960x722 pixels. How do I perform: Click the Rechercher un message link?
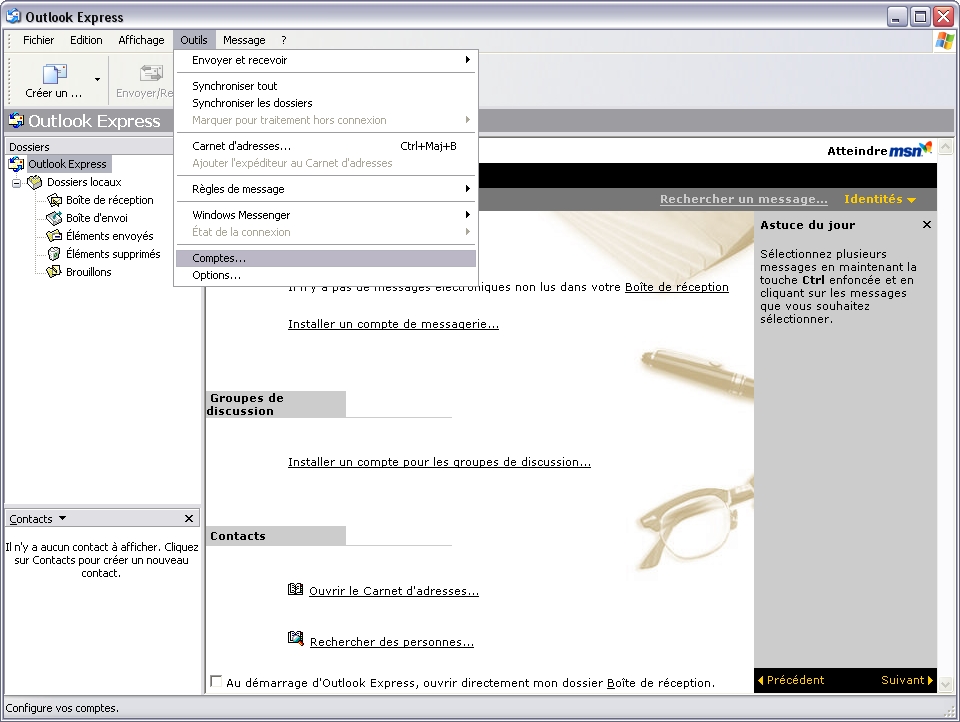743,199
